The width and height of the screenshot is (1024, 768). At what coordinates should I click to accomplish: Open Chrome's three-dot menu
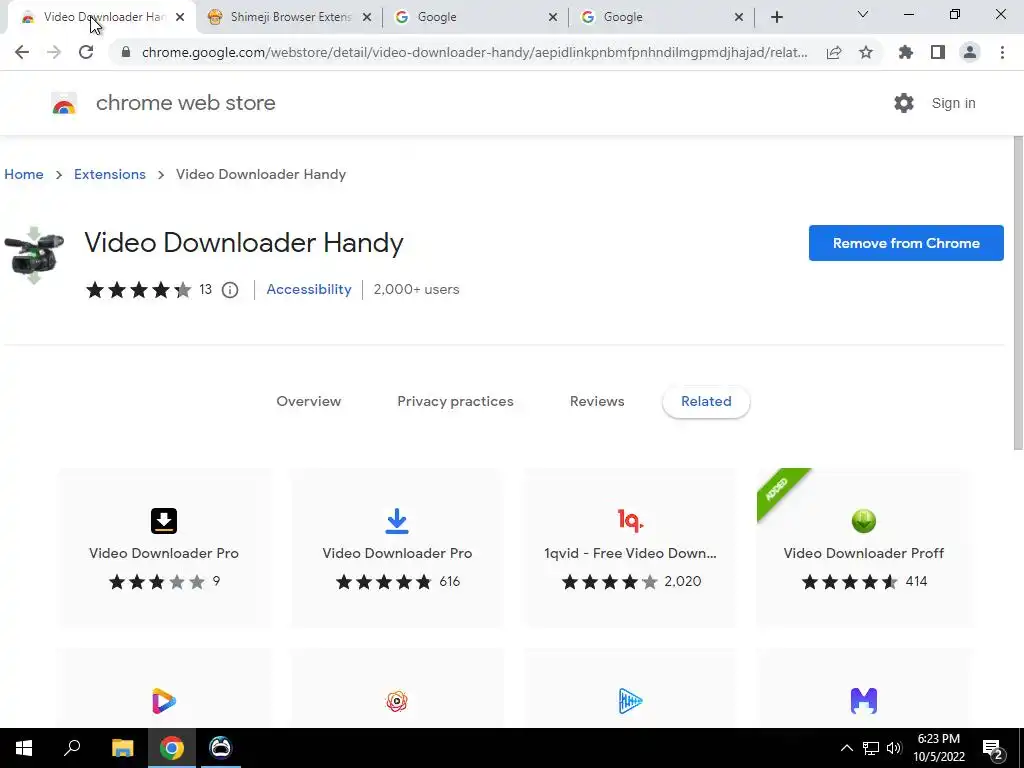point(1002,52)
